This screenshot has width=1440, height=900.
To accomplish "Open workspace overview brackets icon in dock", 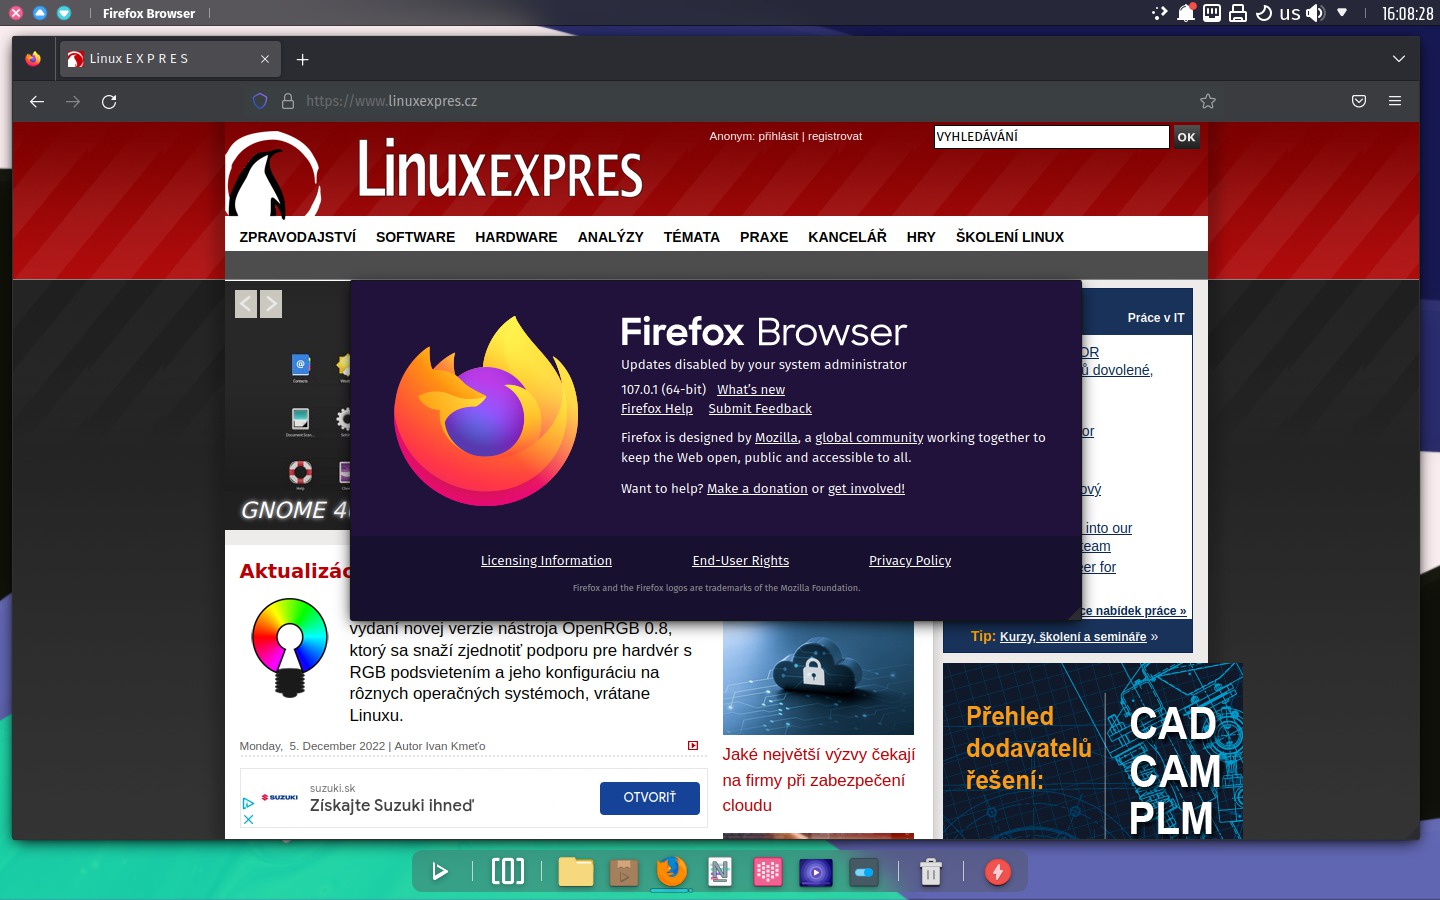I will coord(508,872).
